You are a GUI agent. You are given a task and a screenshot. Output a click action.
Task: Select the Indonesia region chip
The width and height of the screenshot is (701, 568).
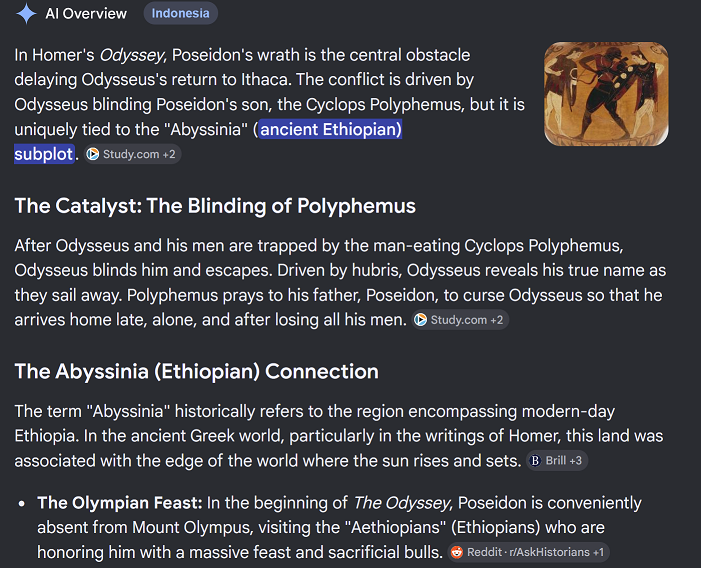coord(180,13)
